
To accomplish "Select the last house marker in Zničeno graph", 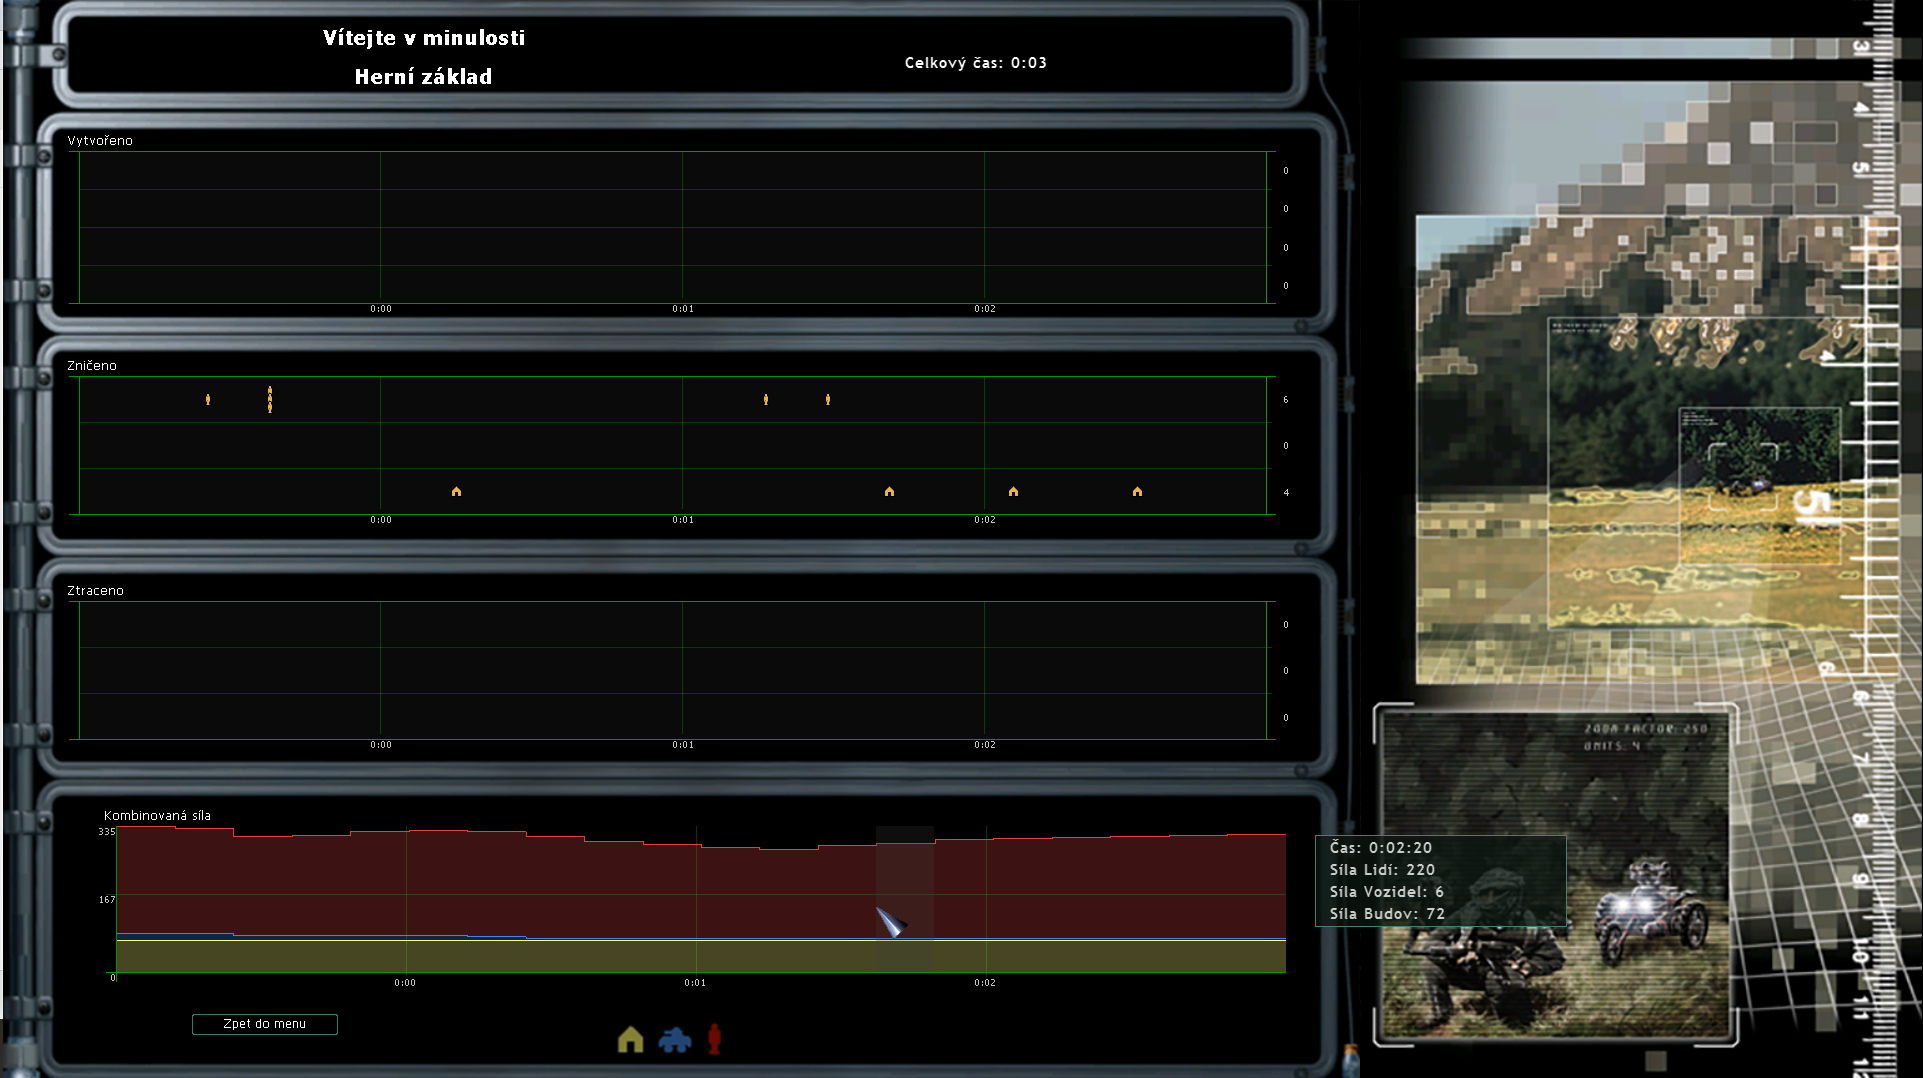I will [x=1137, y=491].
